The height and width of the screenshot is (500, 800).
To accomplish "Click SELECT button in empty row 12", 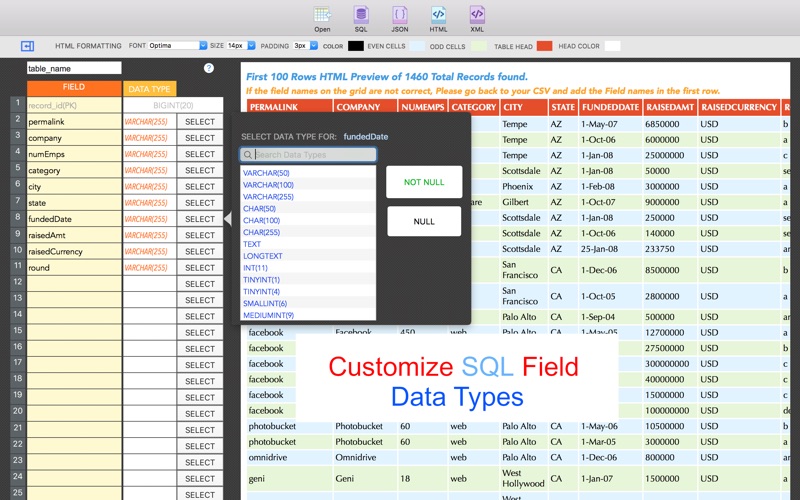I will [200, 284].
